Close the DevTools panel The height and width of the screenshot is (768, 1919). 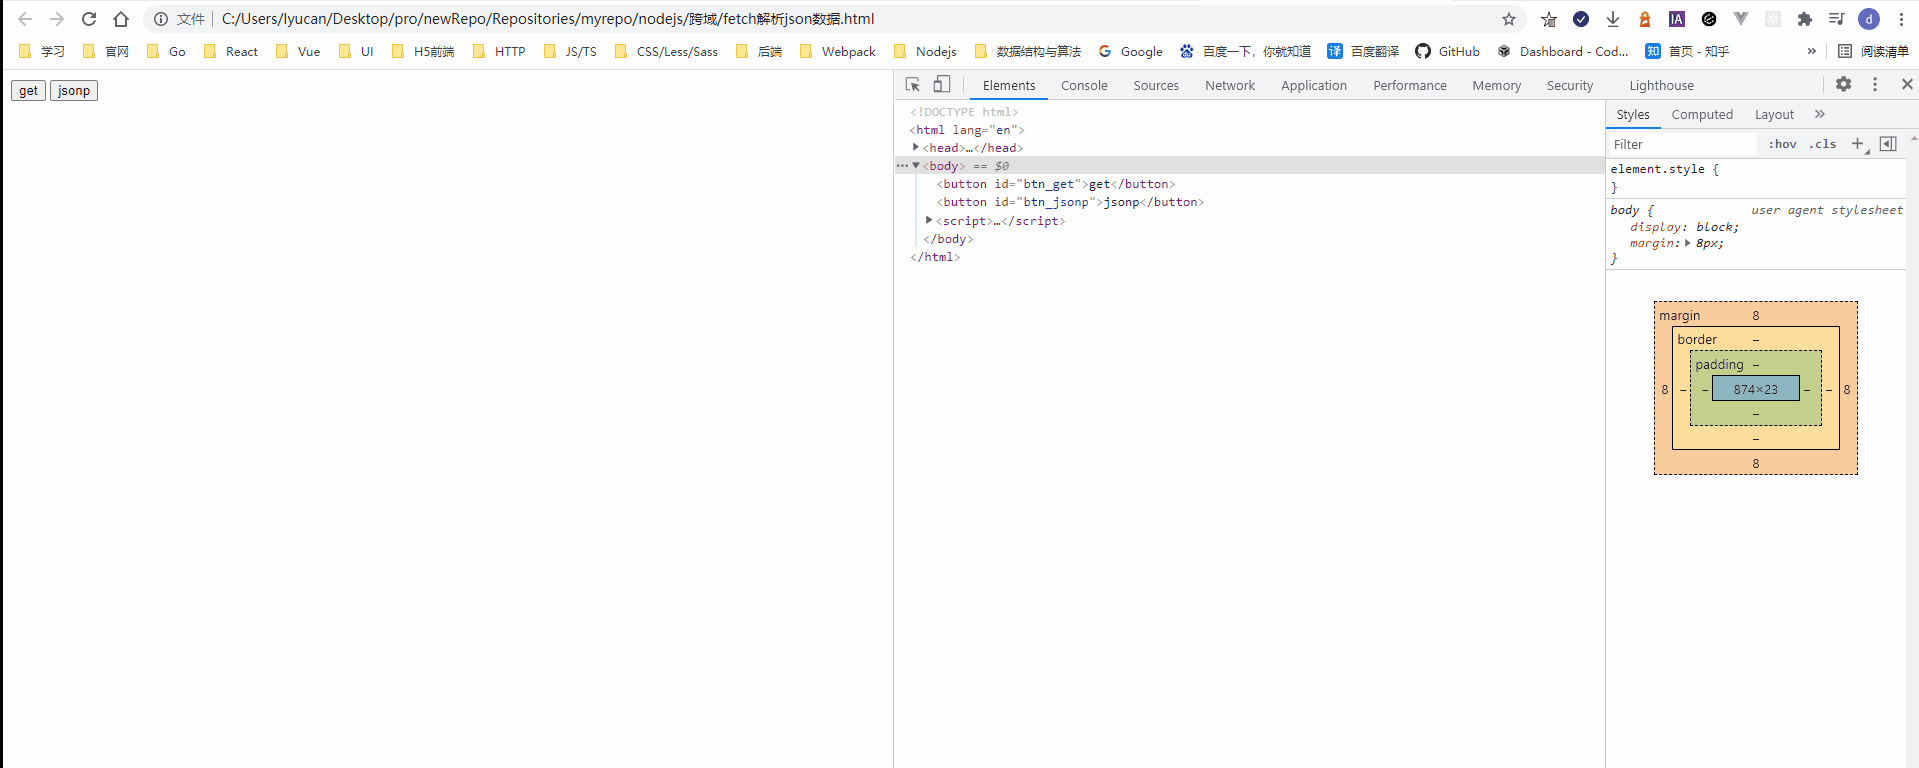pos(1907,85)
